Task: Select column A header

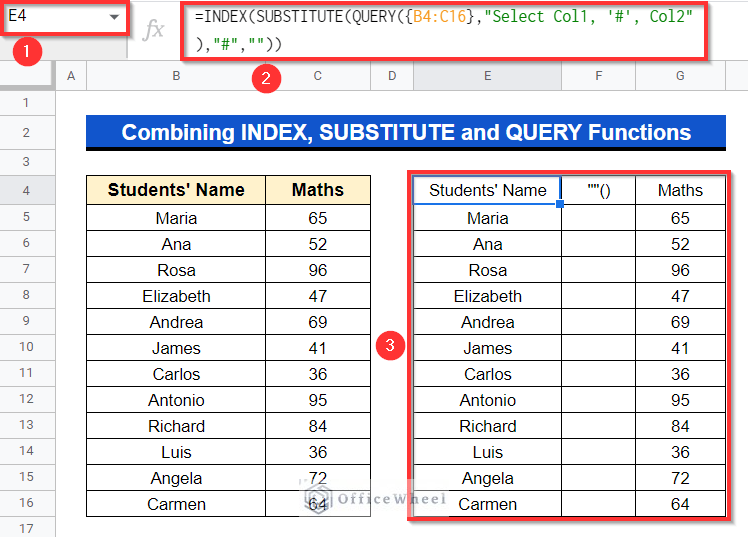Action: coord(71,76)
